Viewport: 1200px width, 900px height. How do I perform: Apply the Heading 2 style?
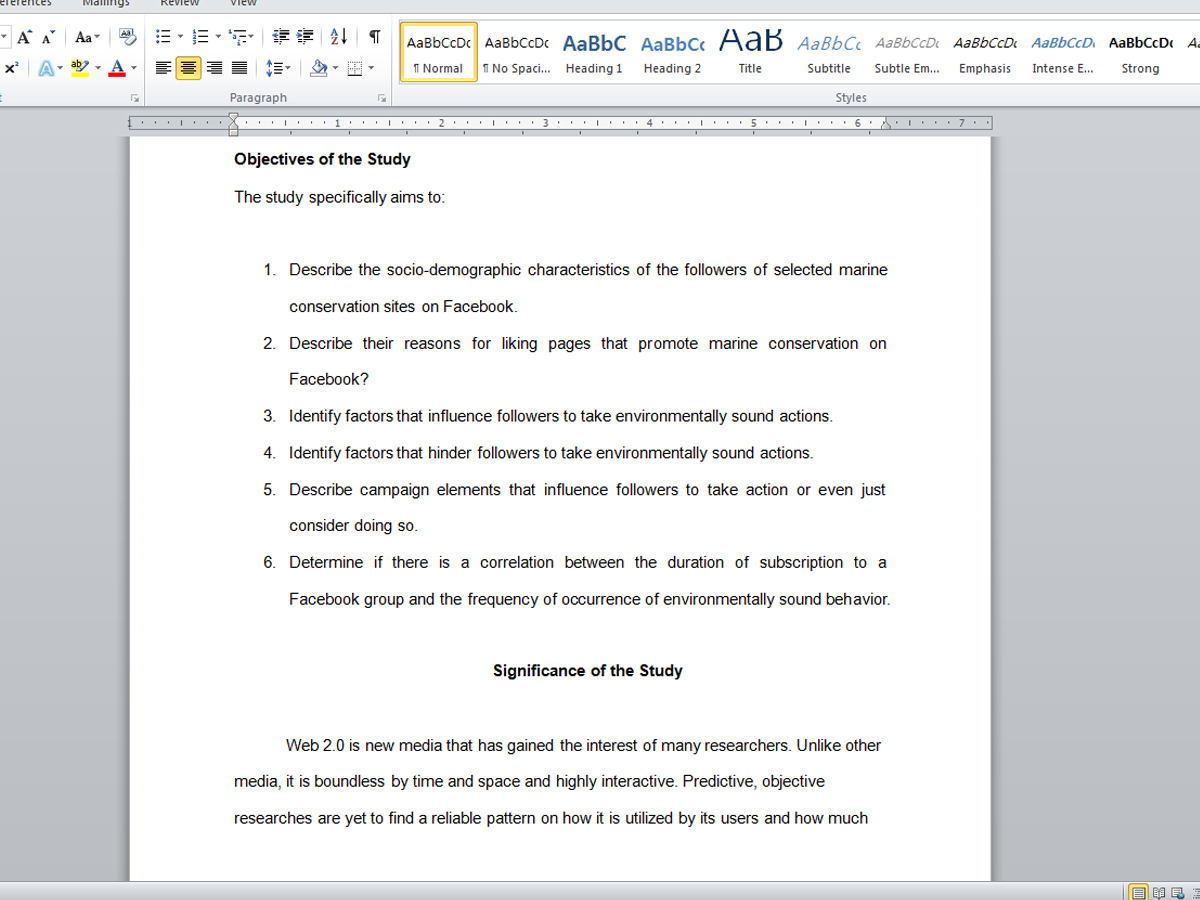click(672, 52)
